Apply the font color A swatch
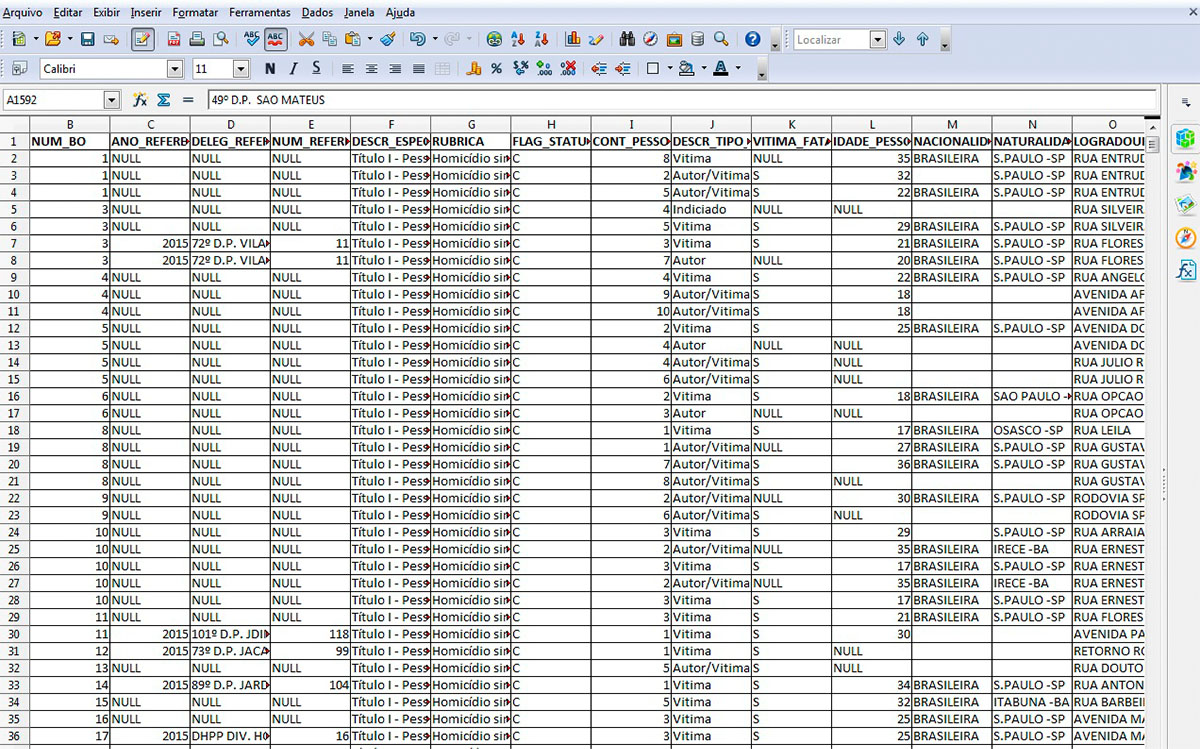The image size is (1200, 749). click(720, 69)
